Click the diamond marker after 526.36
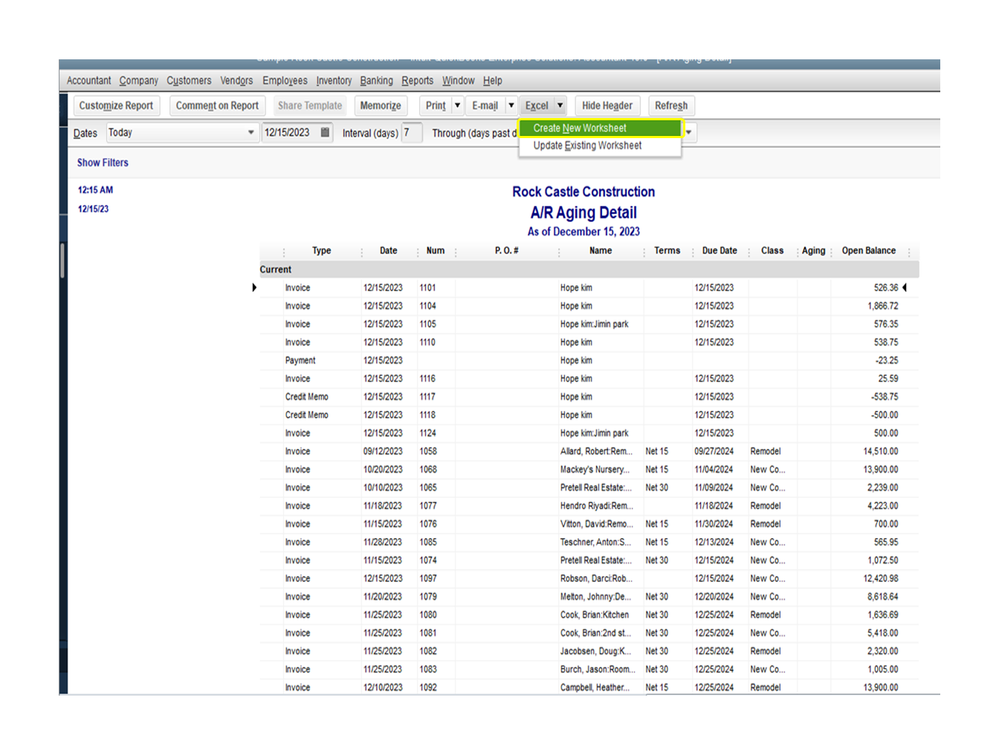 (x=905, y=288)
